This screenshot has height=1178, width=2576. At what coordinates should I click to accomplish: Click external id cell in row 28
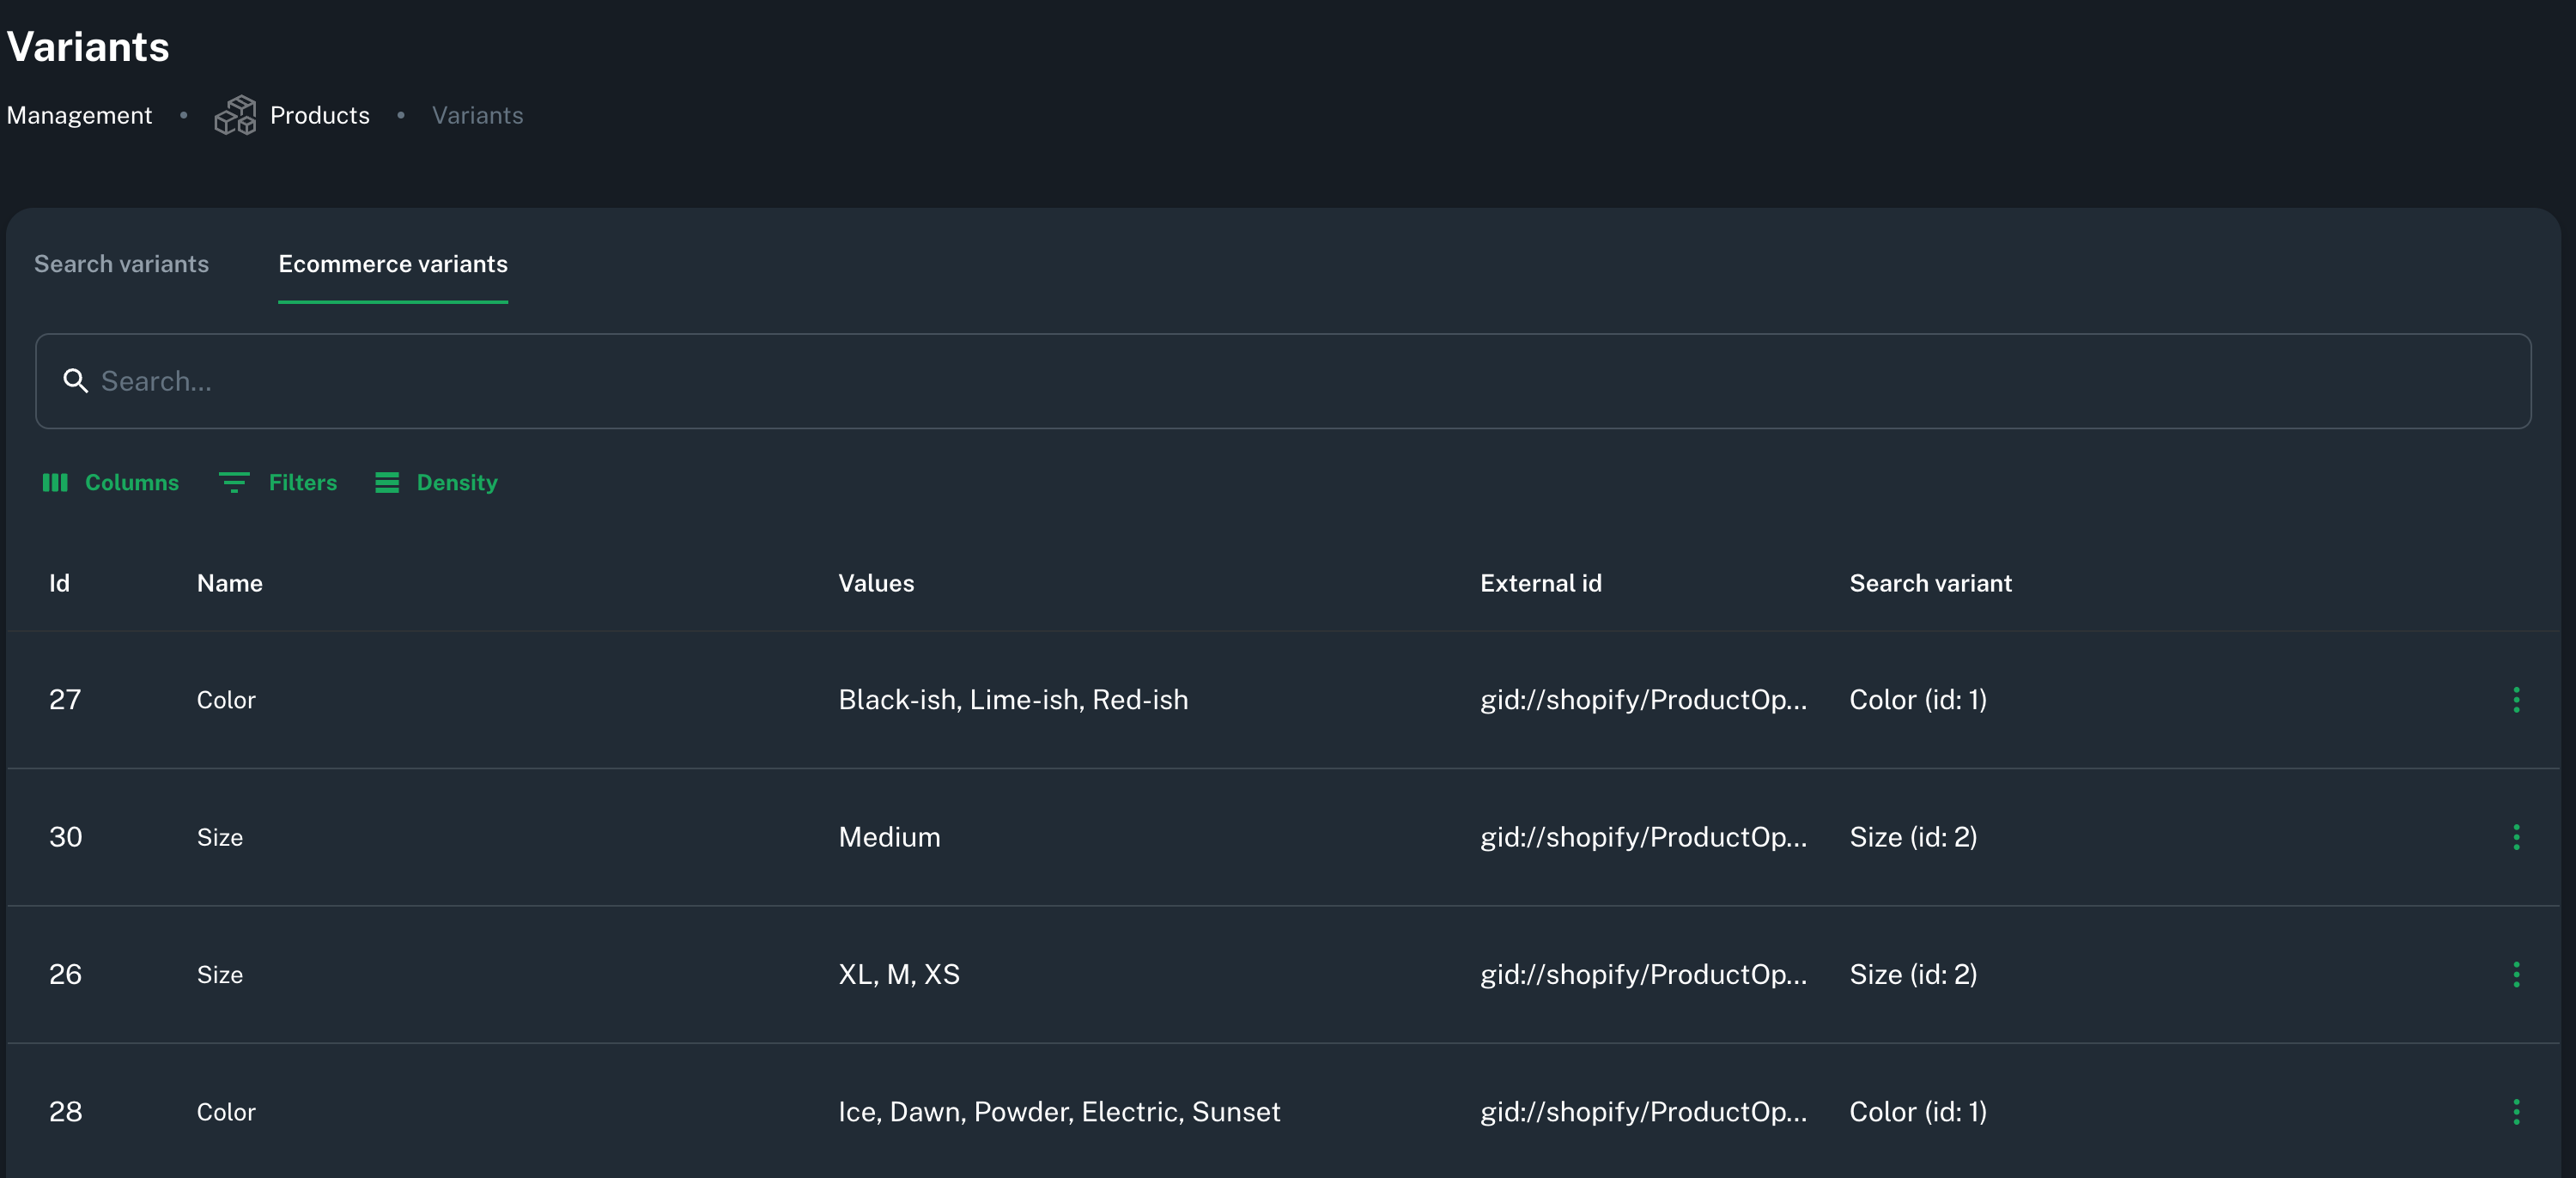point(1643,1112)
